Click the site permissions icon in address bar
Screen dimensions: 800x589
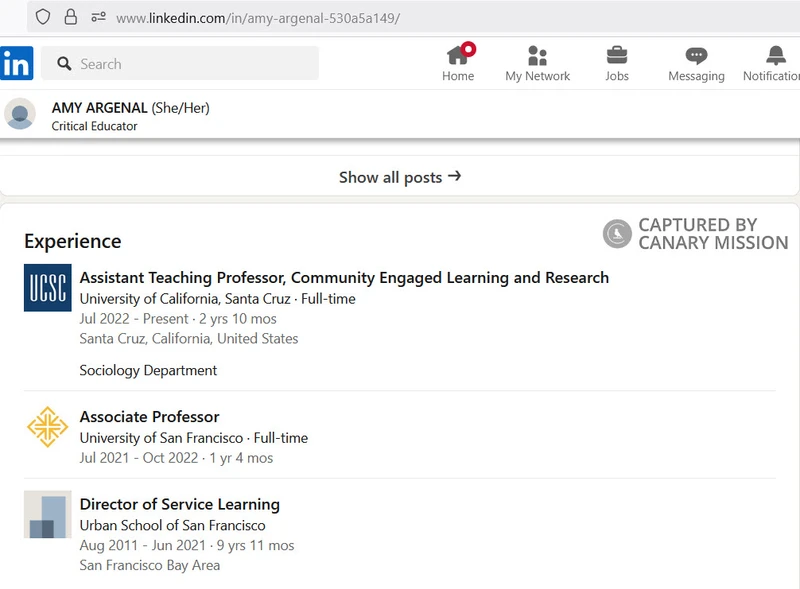[98, 17]
